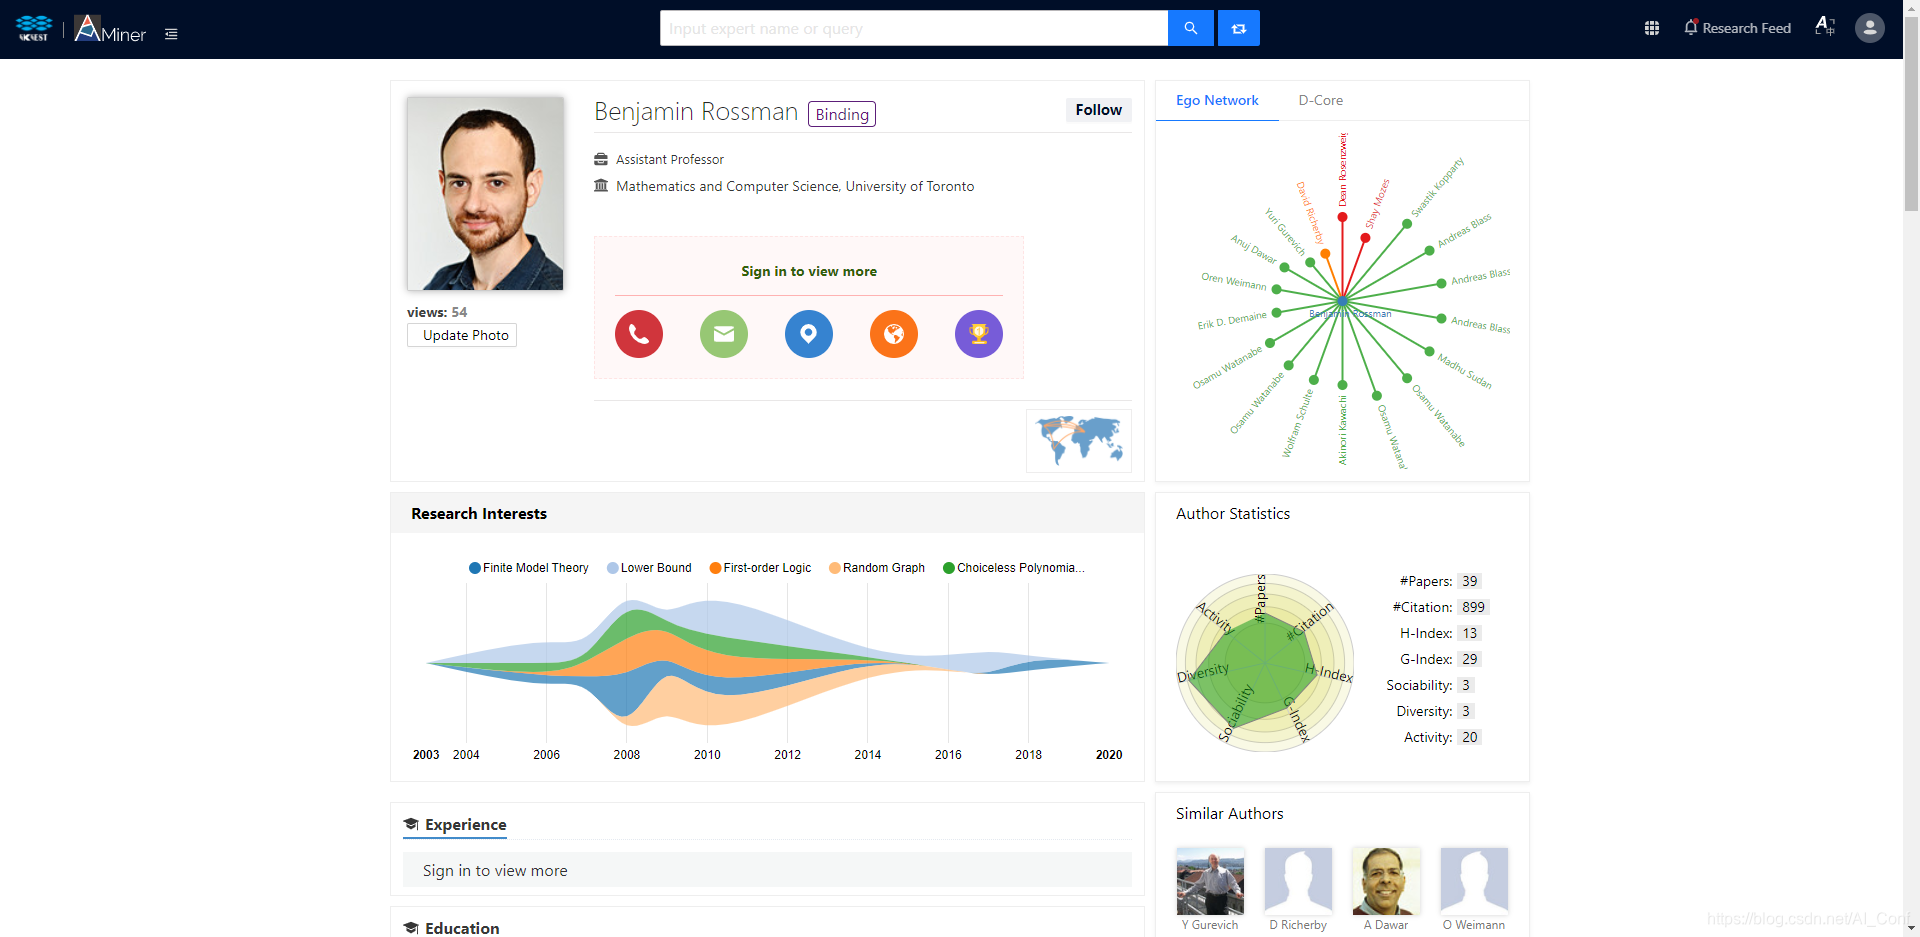Open O Weimann similar author photo
Viewport: 1920px width, 937px height.
point(1474,881)
